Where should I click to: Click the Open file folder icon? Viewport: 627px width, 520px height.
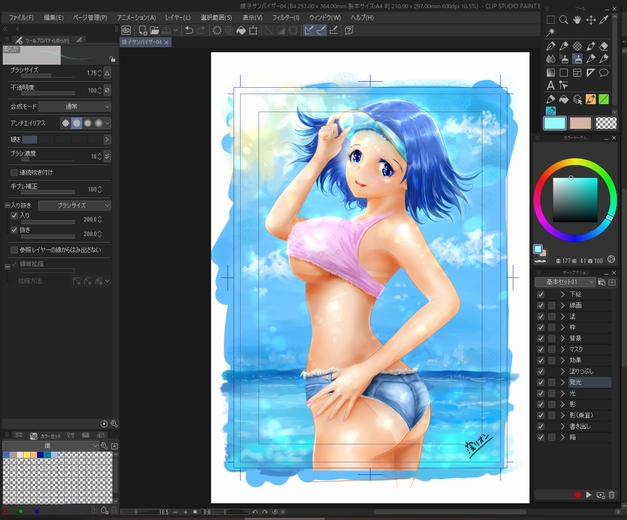[x=154, y=30]
